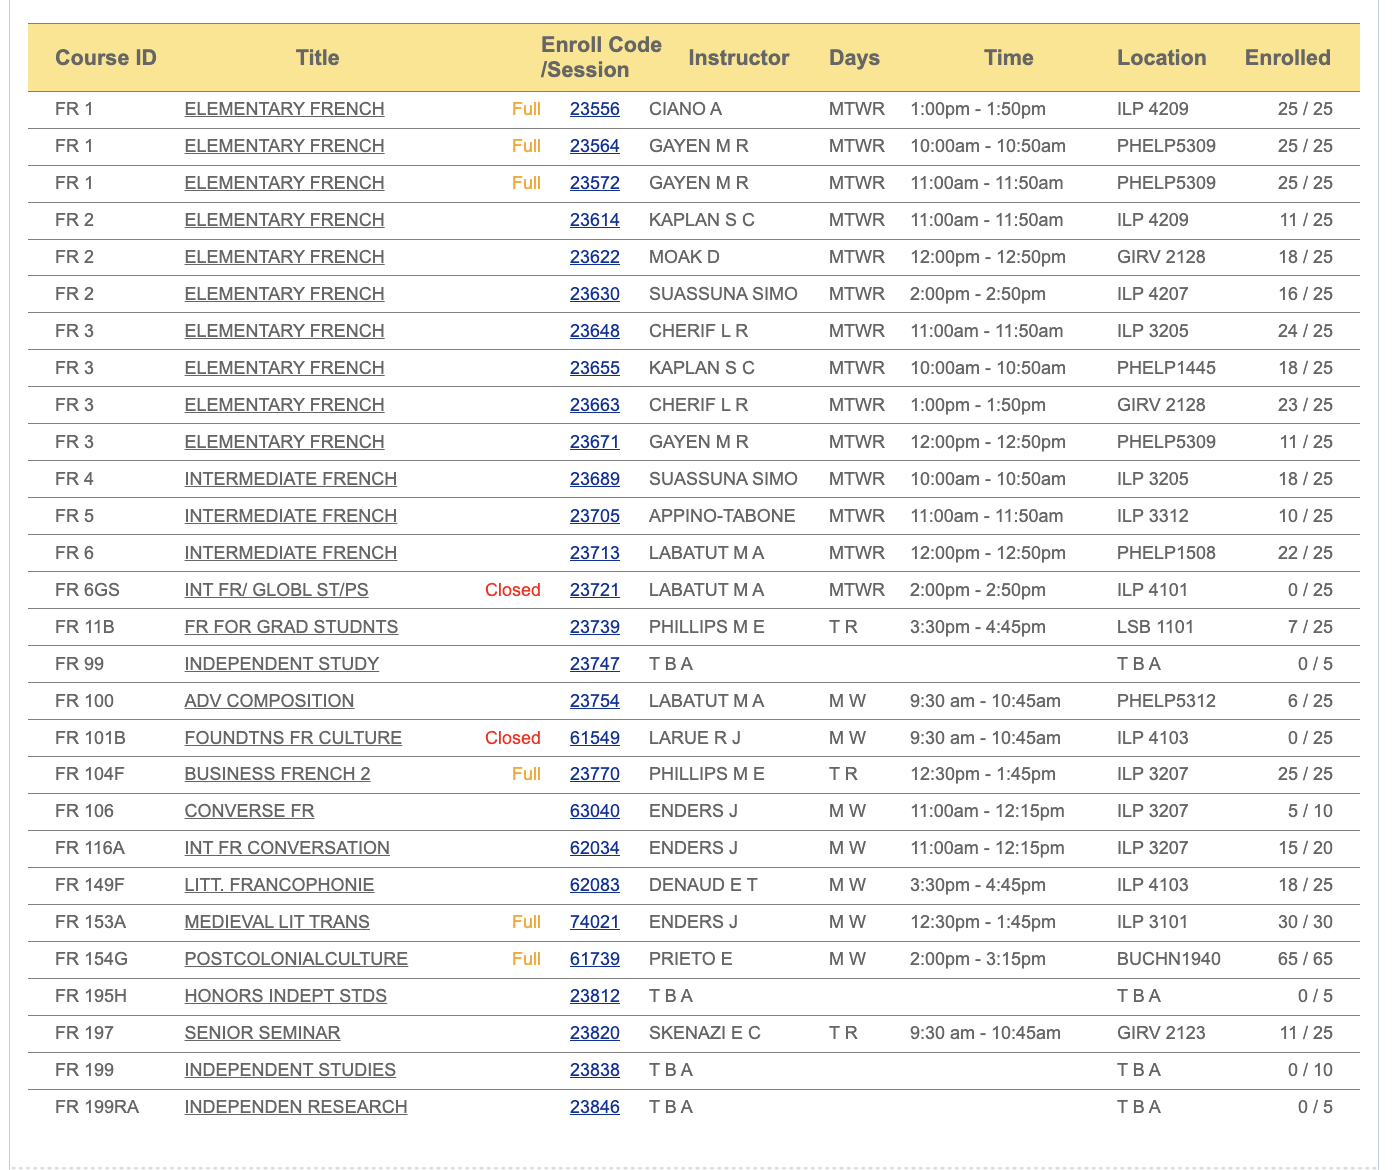Open enroll code 62083 link
The width and height of the screenshot is (1396, 1170).
click(594, 885)
